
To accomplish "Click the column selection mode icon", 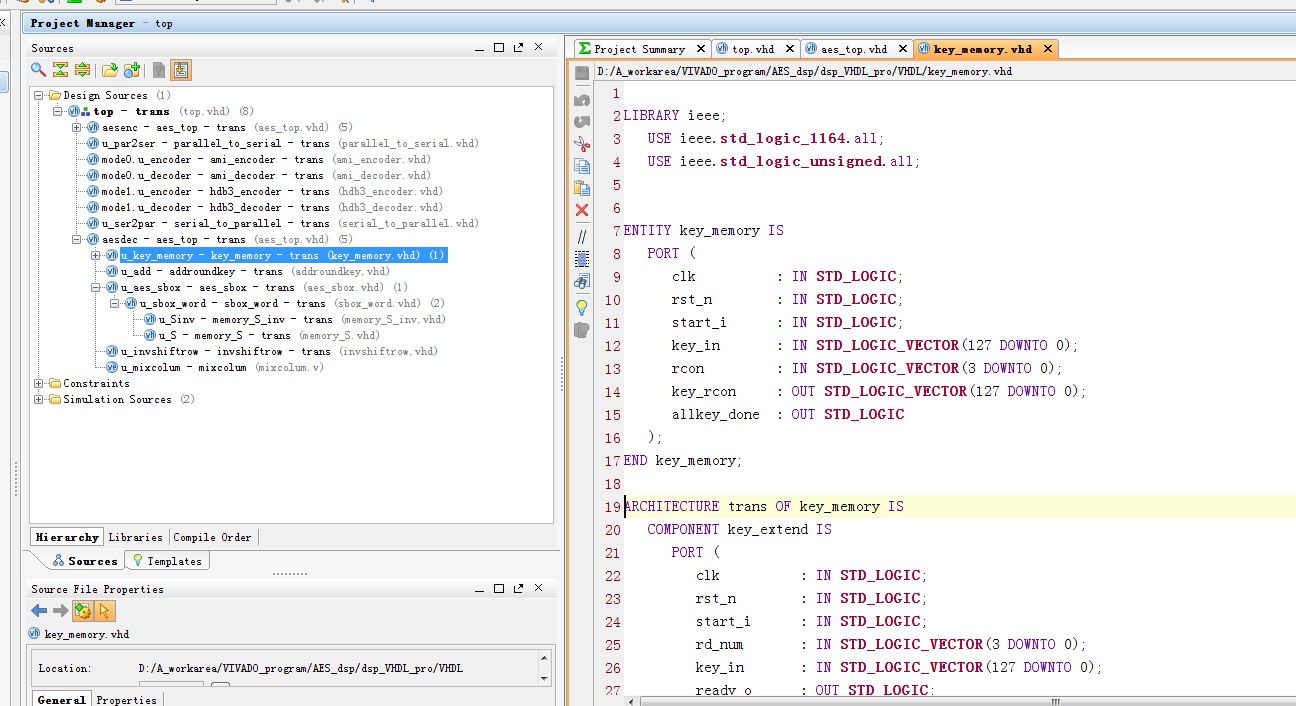I will pyautogui.click(x=582, y=259).
